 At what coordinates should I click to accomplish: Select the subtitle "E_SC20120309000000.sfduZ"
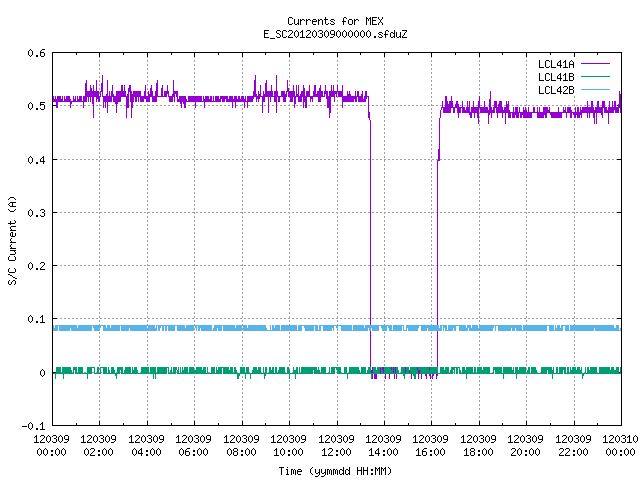pos(335,34)
